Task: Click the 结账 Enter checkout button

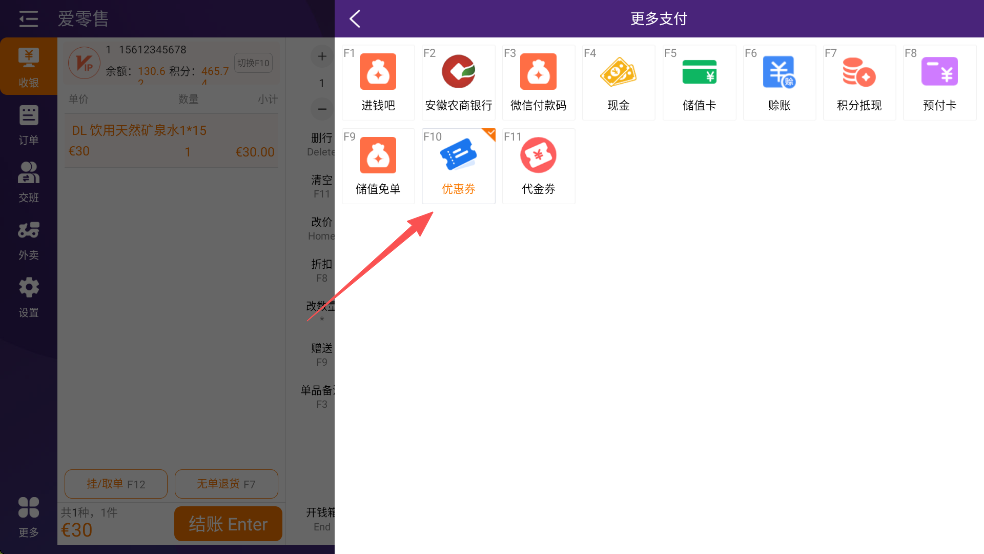Action: (228, 524)
